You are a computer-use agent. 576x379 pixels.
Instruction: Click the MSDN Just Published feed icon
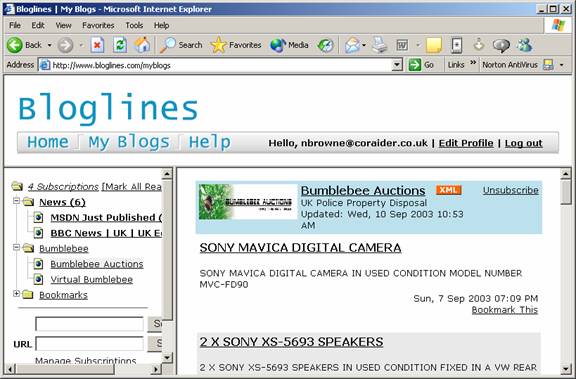coord(38,217)
